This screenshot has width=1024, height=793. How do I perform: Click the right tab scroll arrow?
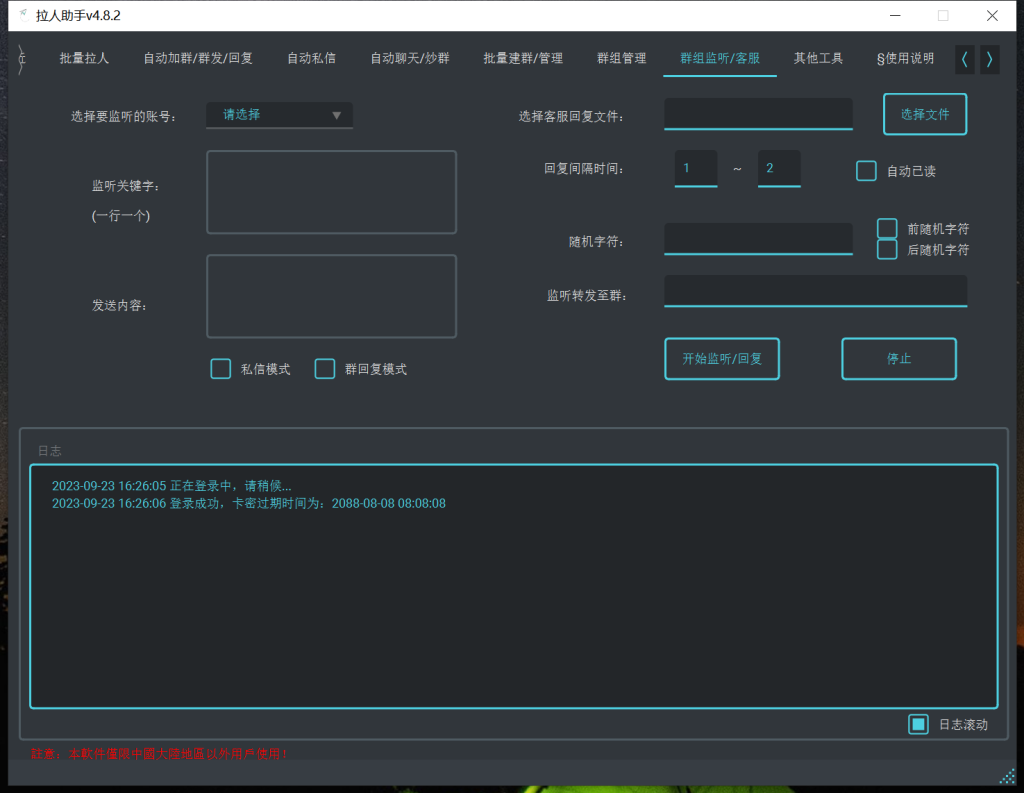click(x=989, y=59)
